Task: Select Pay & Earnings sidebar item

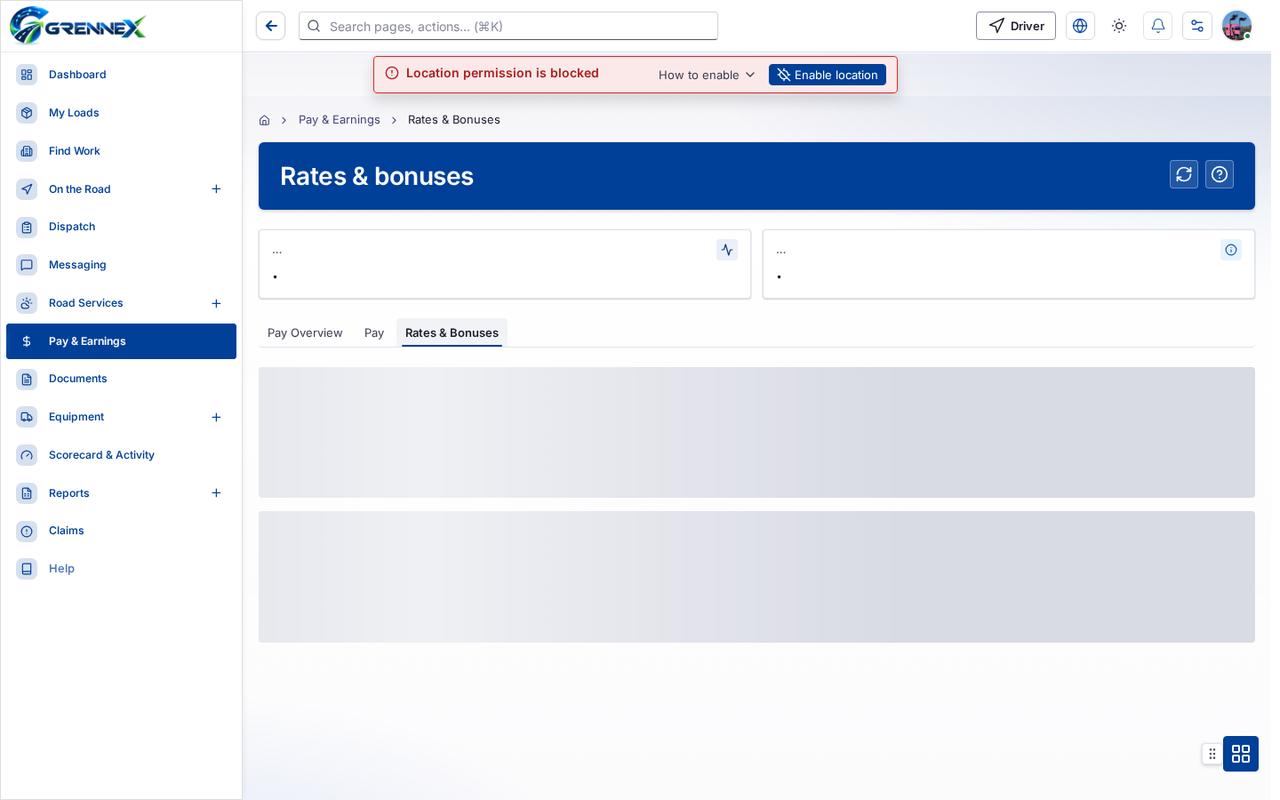Action: point(121,341)
